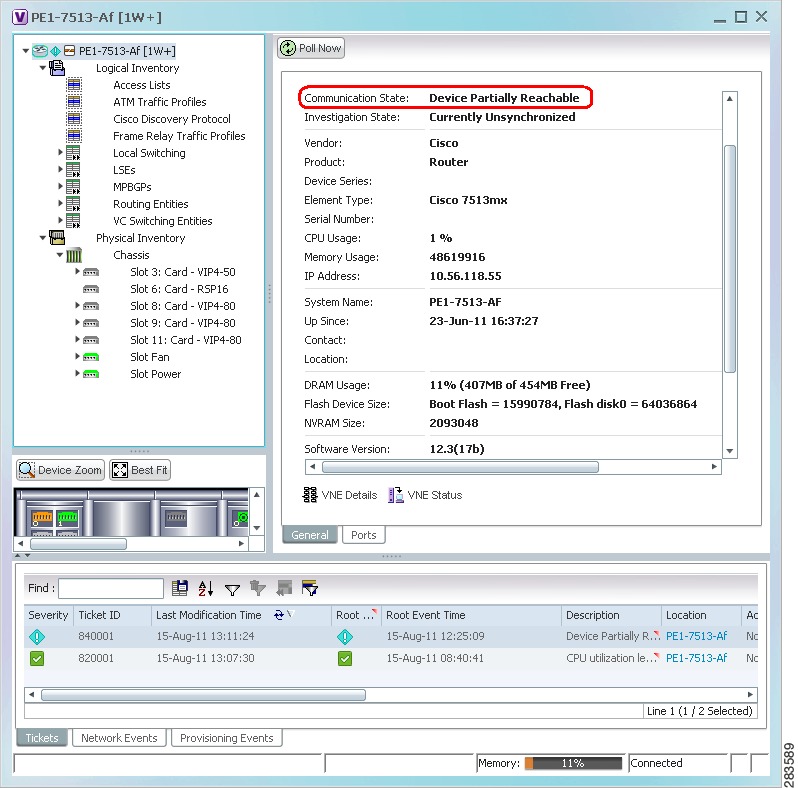Viewport: 798px width, 788px height.
Task: Click ticket table horizontal scrollbar thumb
Action: [203, 695]
